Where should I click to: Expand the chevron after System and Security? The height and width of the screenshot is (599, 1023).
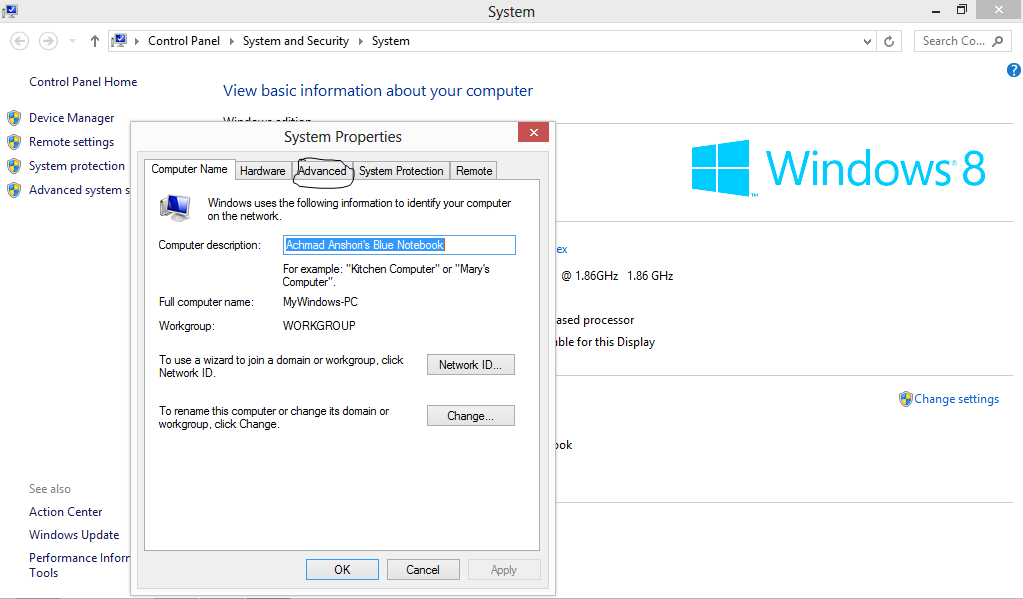click(x=360, y=41)
